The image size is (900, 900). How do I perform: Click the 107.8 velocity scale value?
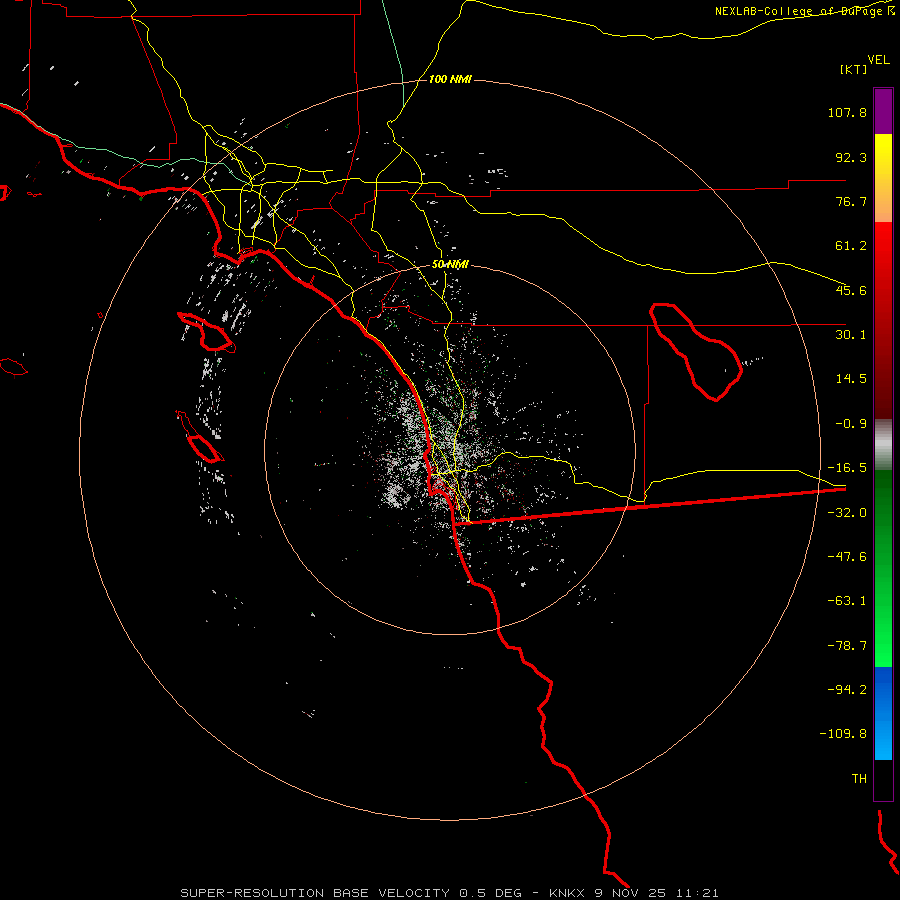click(x=847, y=112)
